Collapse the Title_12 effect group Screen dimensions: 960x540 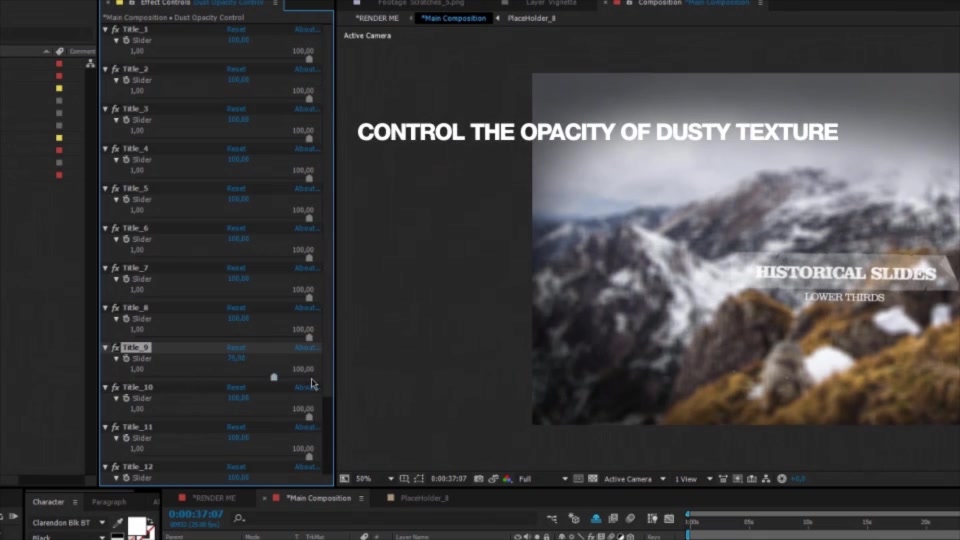(105, 467)
